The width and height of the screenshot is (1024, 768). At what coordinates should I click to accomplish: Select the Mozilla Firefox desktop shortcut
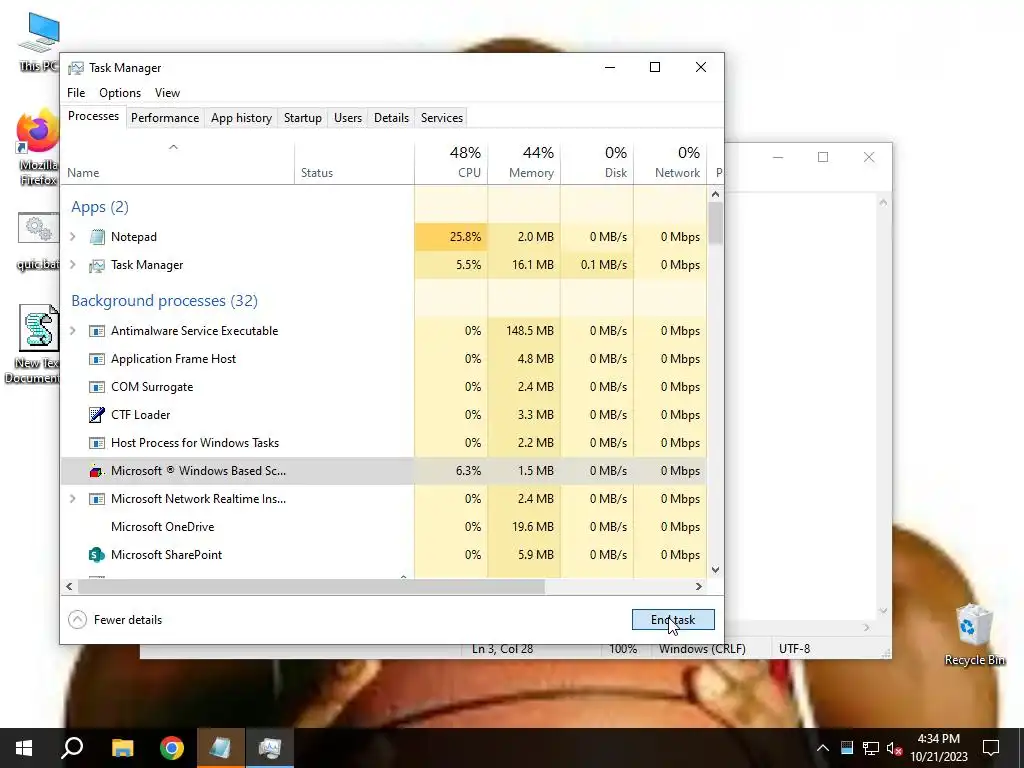pos(38,149)
